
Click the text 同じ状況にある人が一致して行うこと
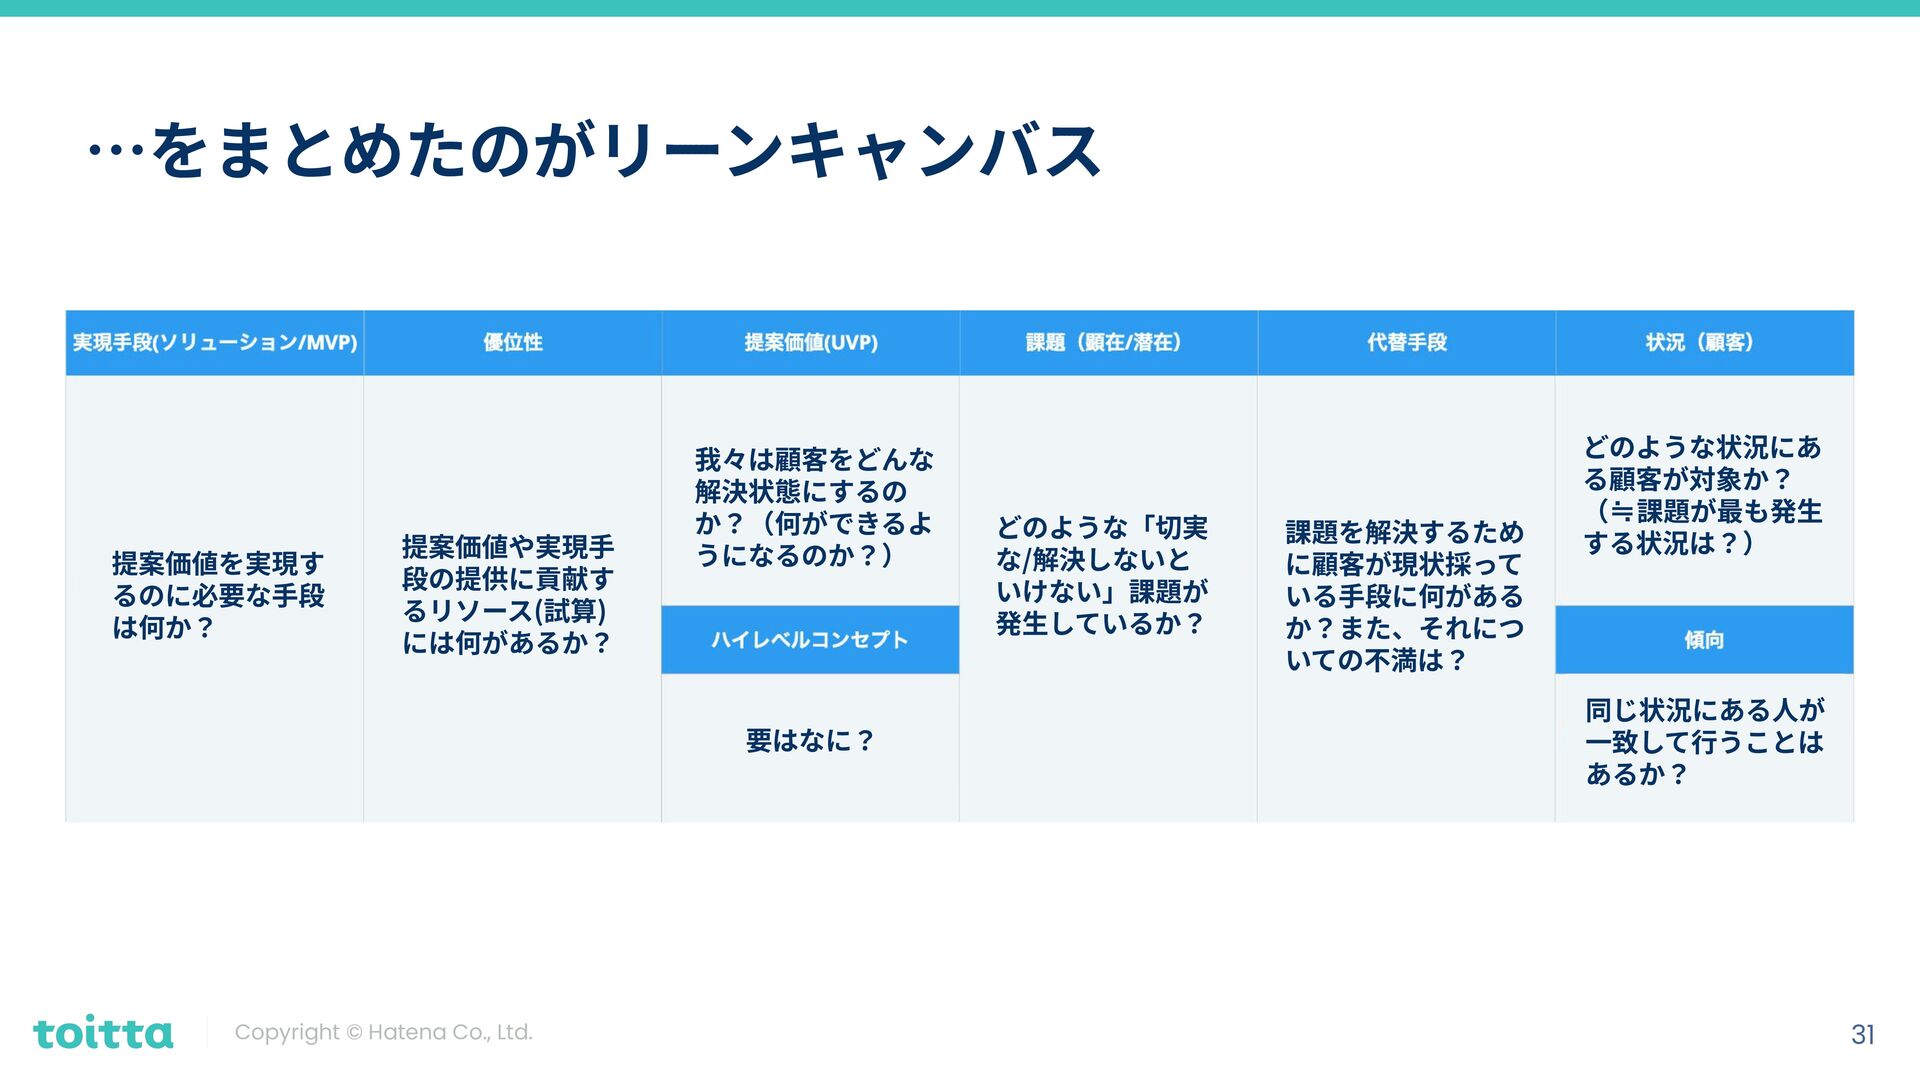click(x=1704, y=742)
